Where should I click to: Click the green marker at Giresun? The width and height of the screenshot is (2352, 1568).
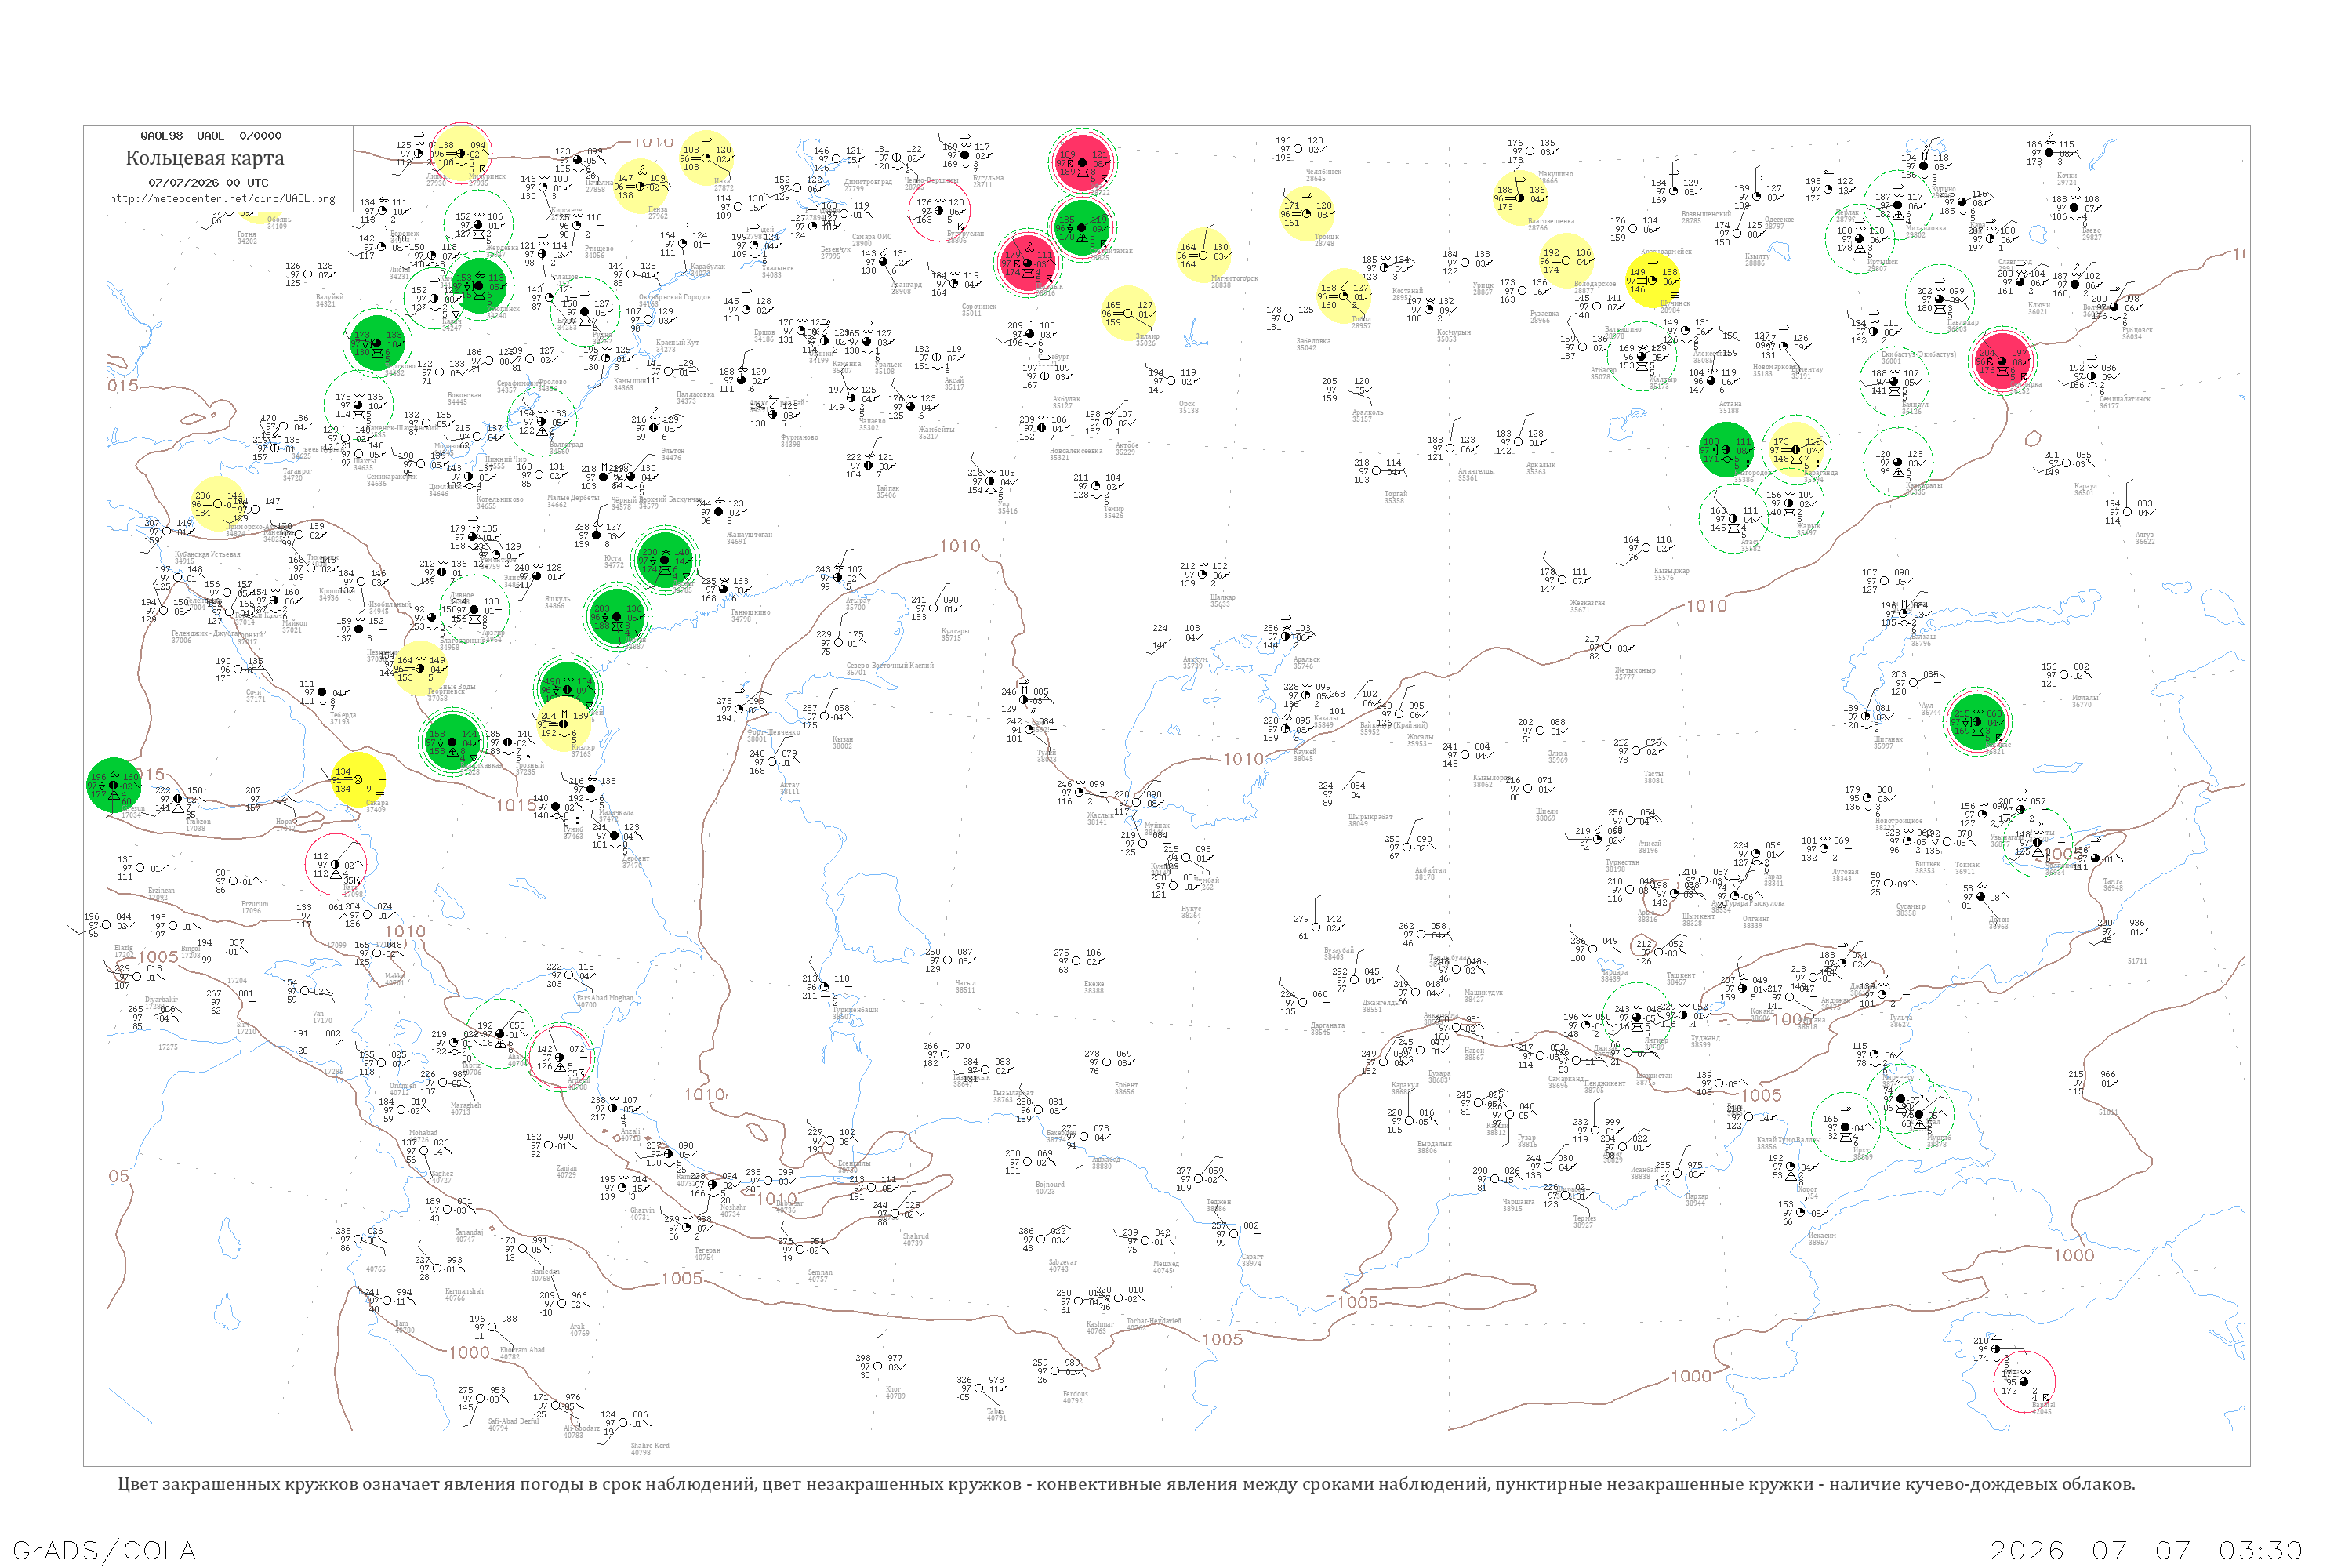113,786
